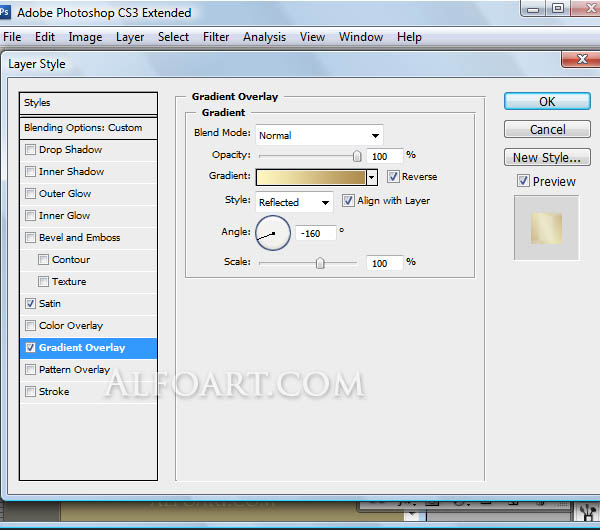Uncheck the Reverse gradient checkbox
The width and height of the screenshot is (600, 530).
(393, 176)
